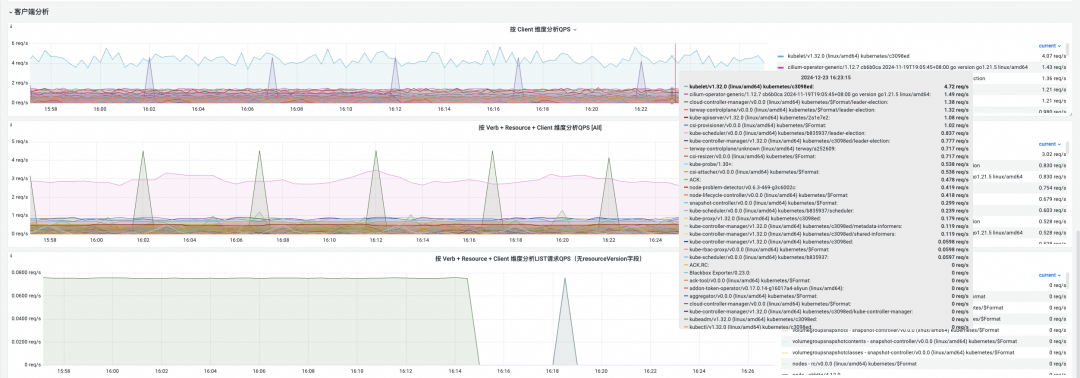Open the 按 Verb + Resource + Client 维度分析QPS [All] title
This screenshot has height=378, width=1080.
(540, 127)
